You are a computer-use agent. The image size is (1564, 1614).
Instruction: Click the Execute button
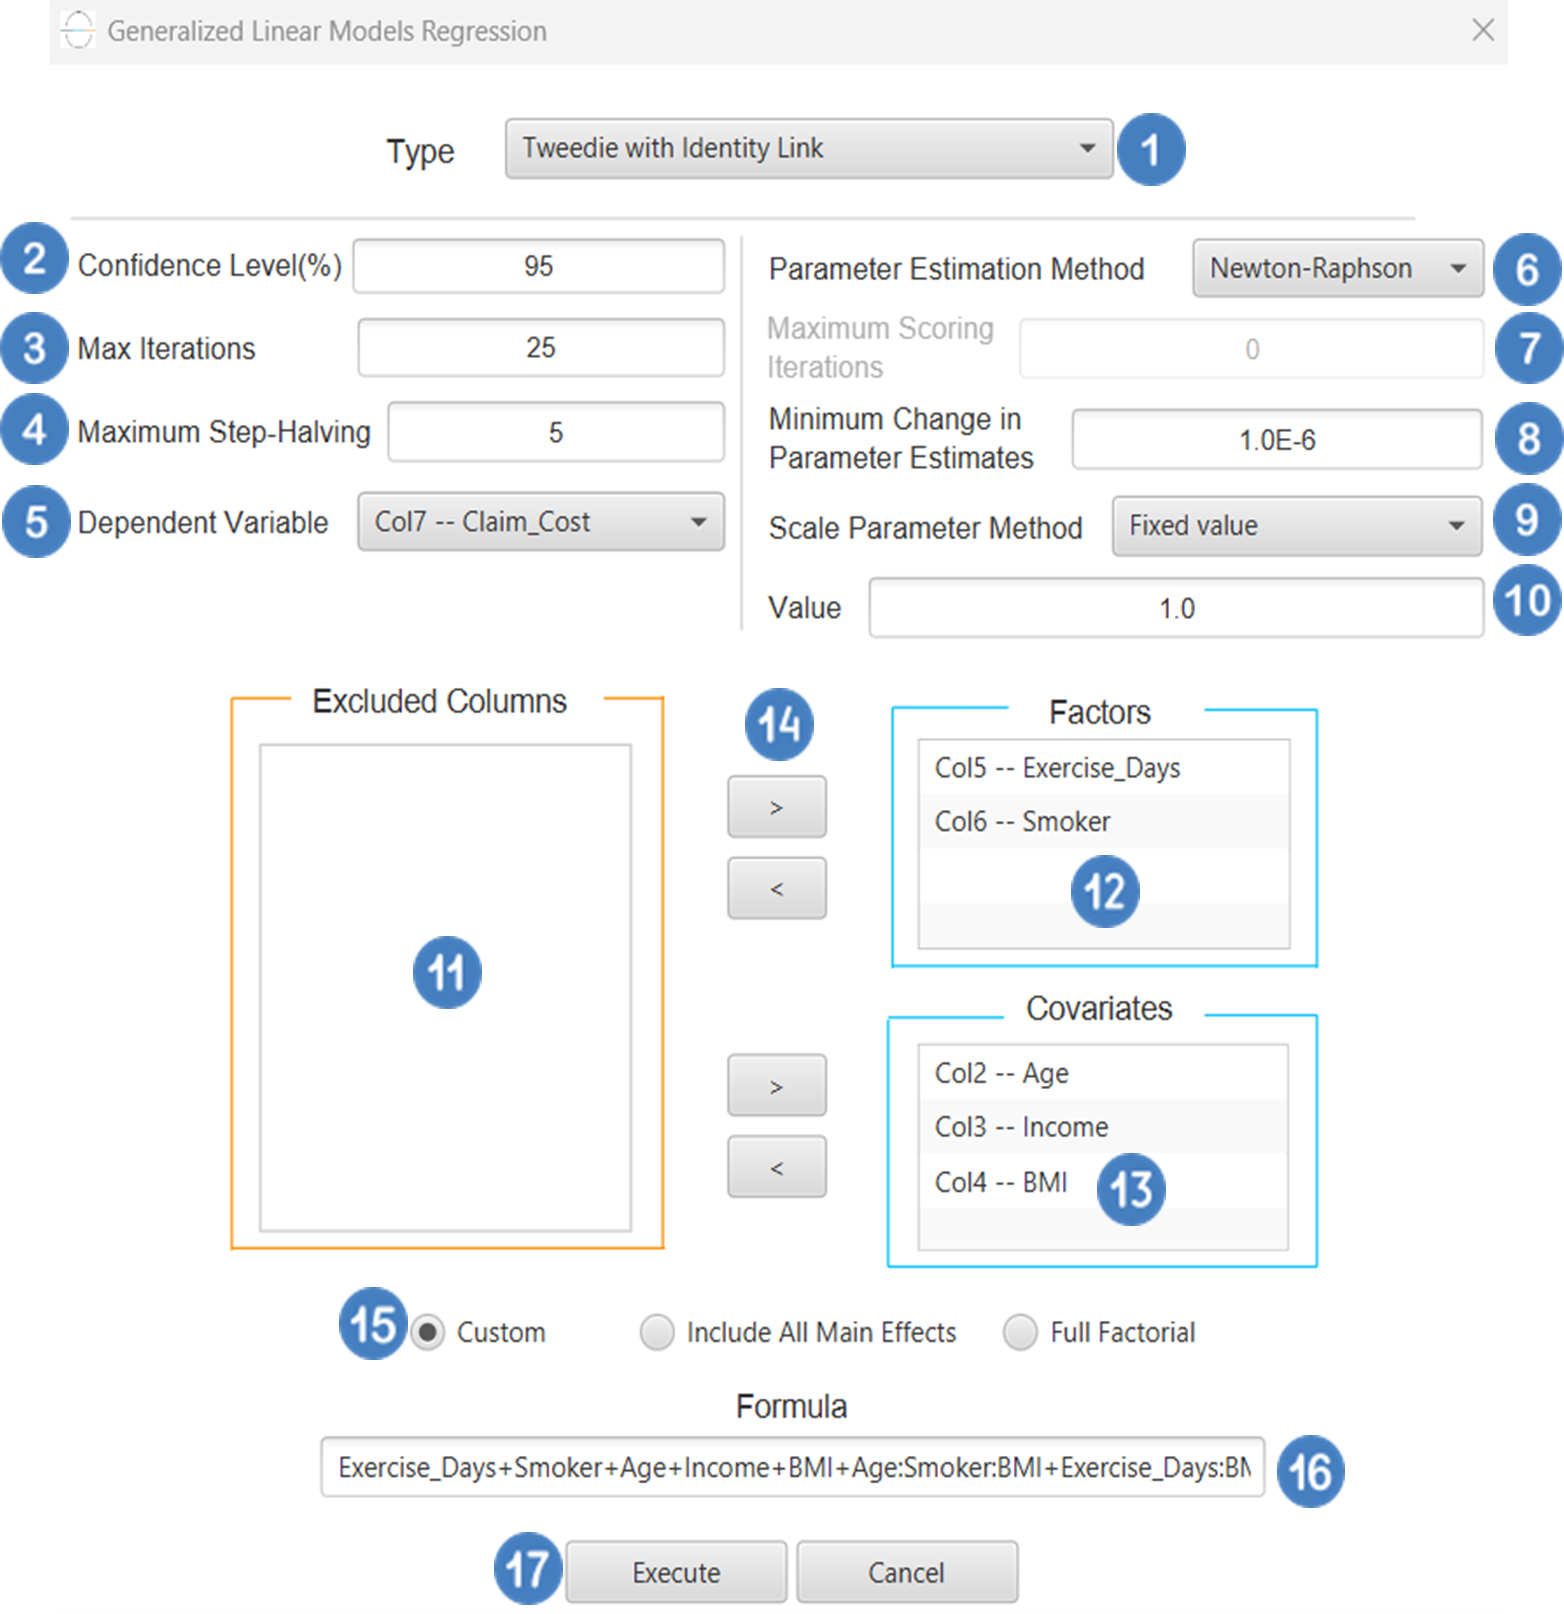click(x=676, y=1572)
